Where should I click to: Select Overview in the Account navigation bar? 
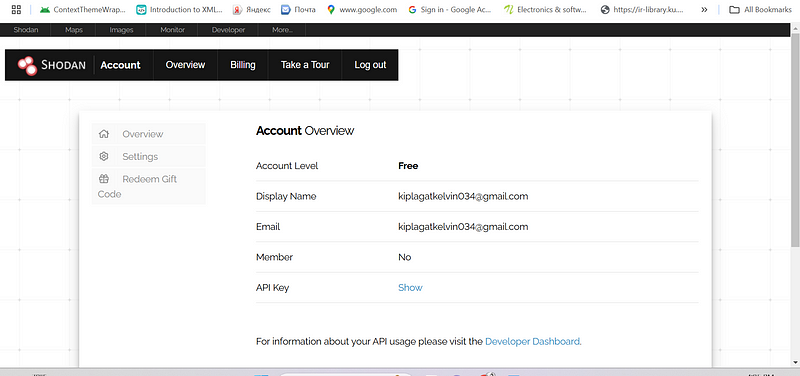click(x=185, y=65)
